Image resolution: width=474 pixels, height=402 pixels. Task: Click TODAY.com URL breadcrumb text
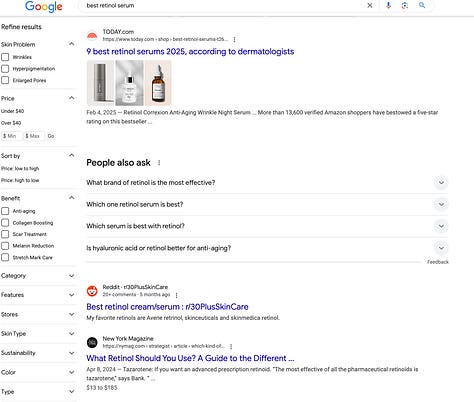pyautogui.click(x=165, y=39)
